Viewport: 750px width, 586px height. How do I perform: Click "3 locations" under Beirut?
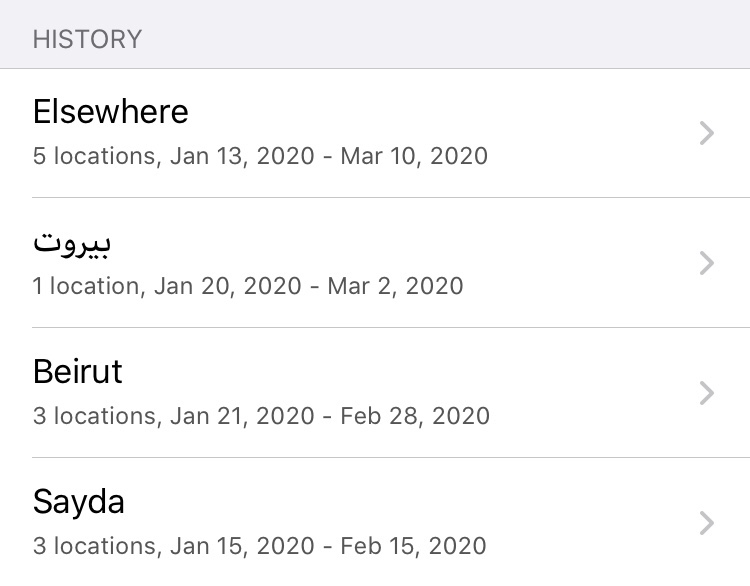click(x=94, y=416)
